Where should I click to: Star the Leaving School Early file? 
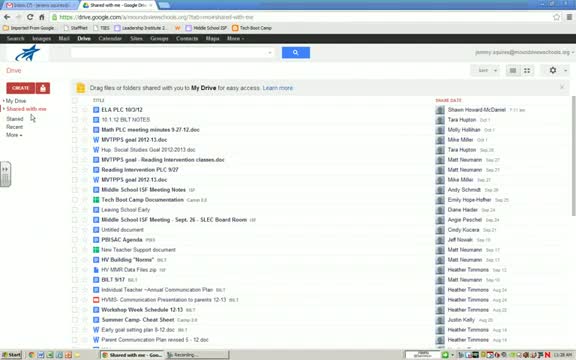[x=84, y=210]
